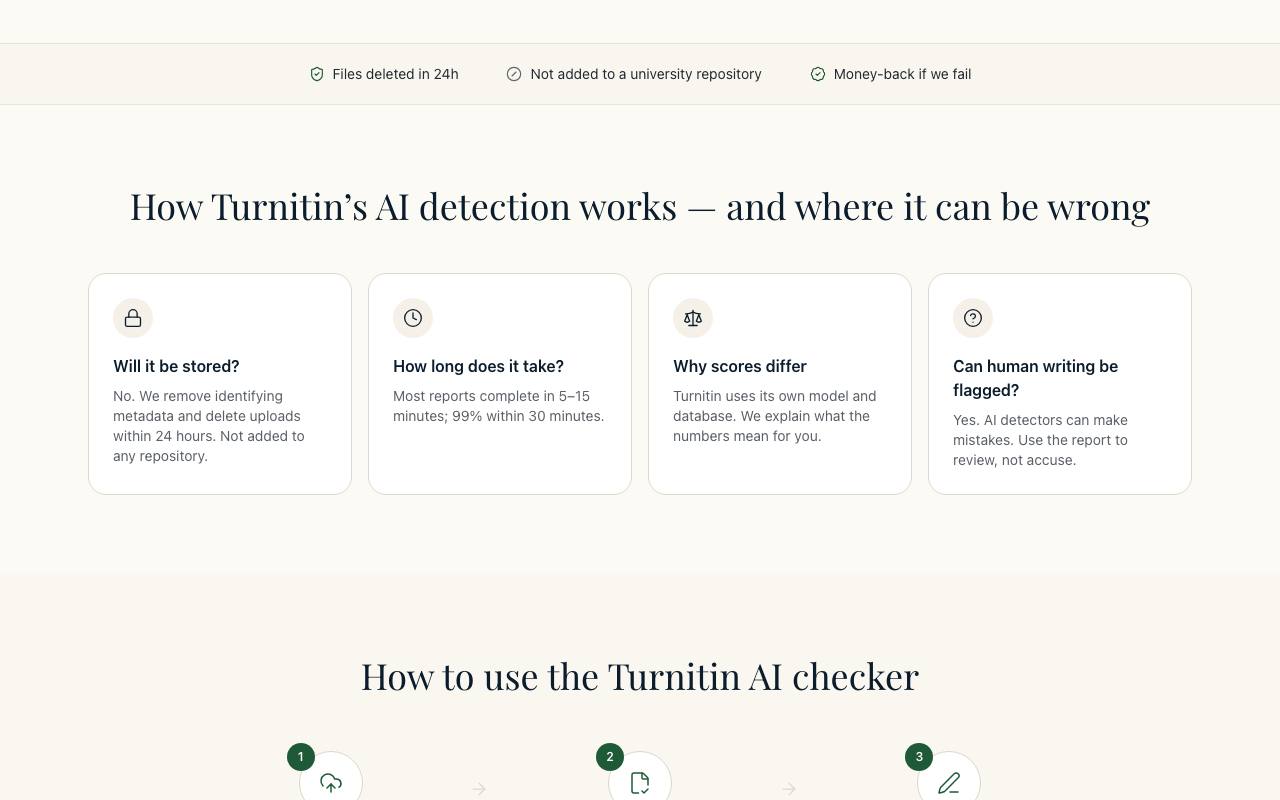Select the Can human writing be flagged? title
The width and height of the screenshot is (1280, 800).
1035,378
